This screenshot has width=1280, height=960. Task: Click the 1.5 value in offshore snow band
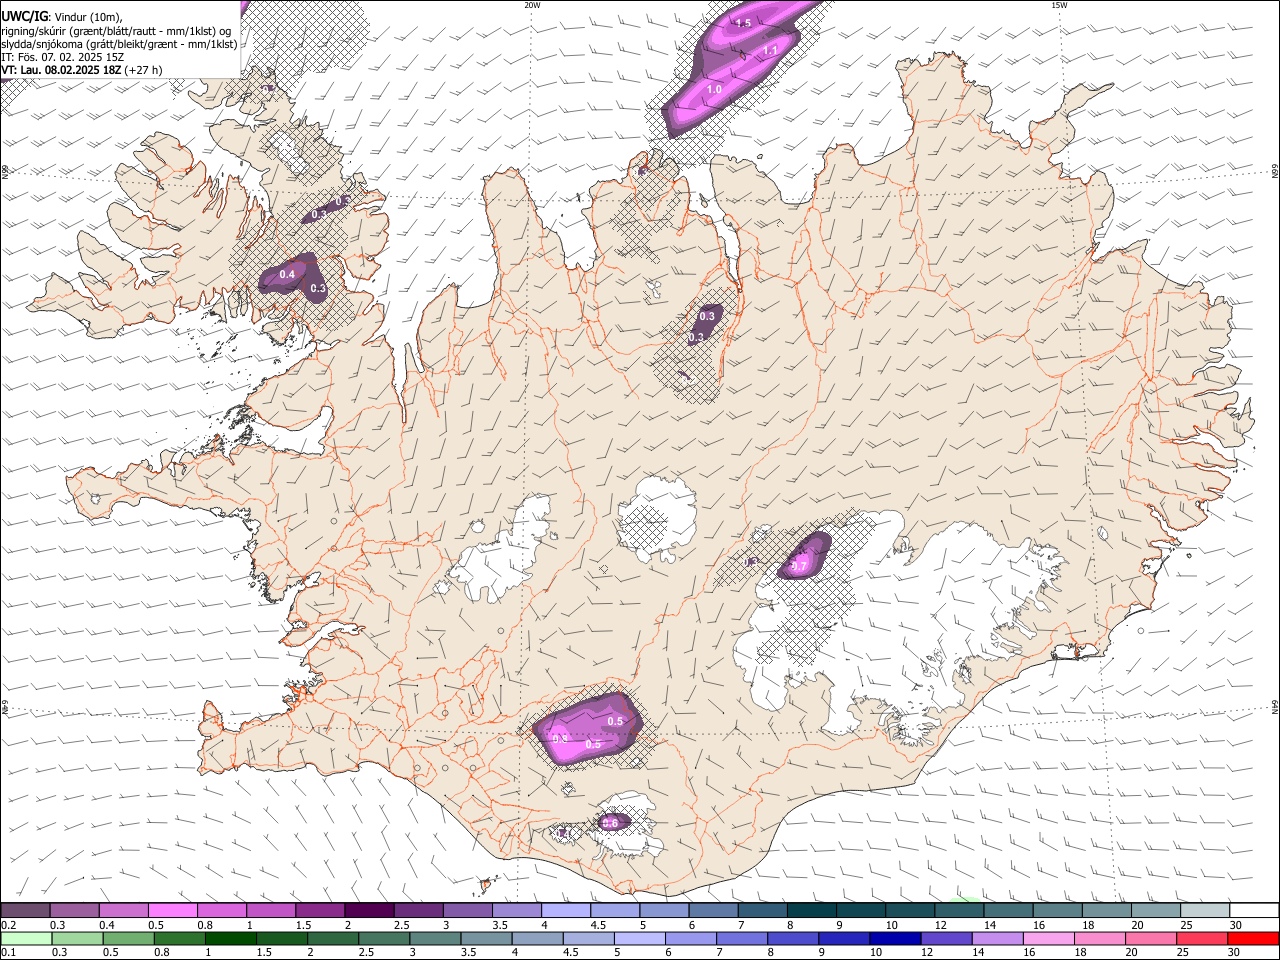pyautogui.click(x=743, y=23)
